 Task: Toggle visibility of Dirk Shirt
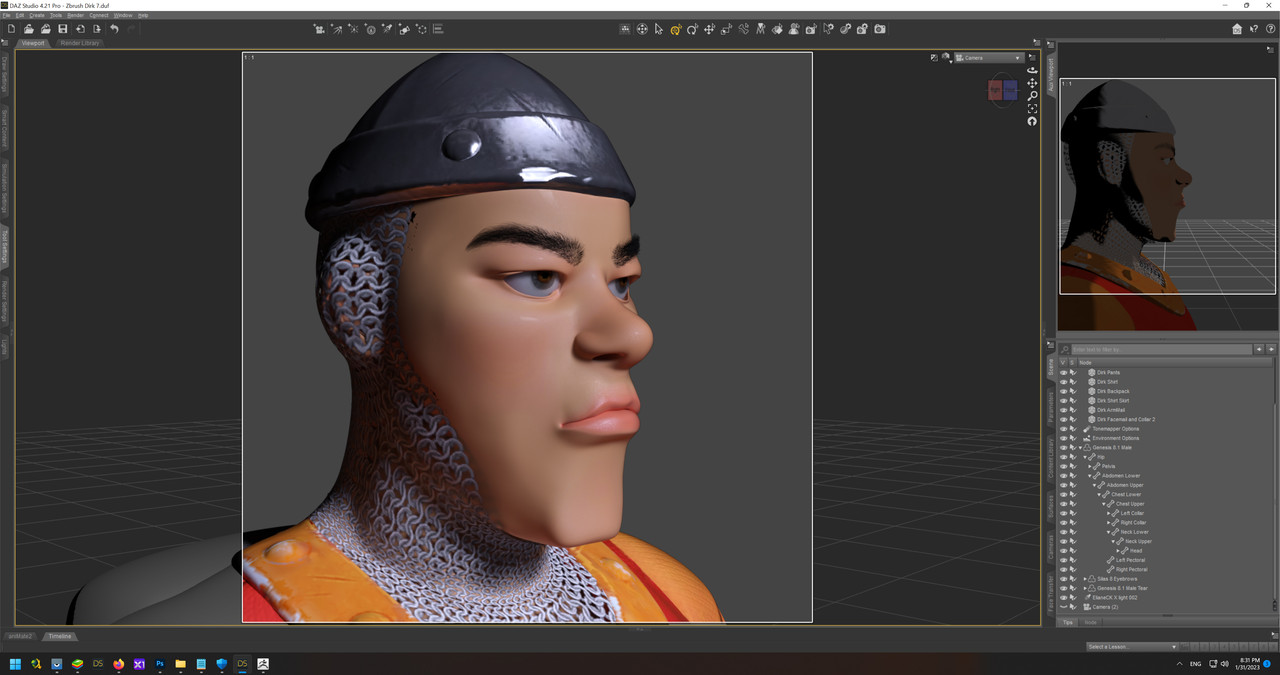point(1063,382)
